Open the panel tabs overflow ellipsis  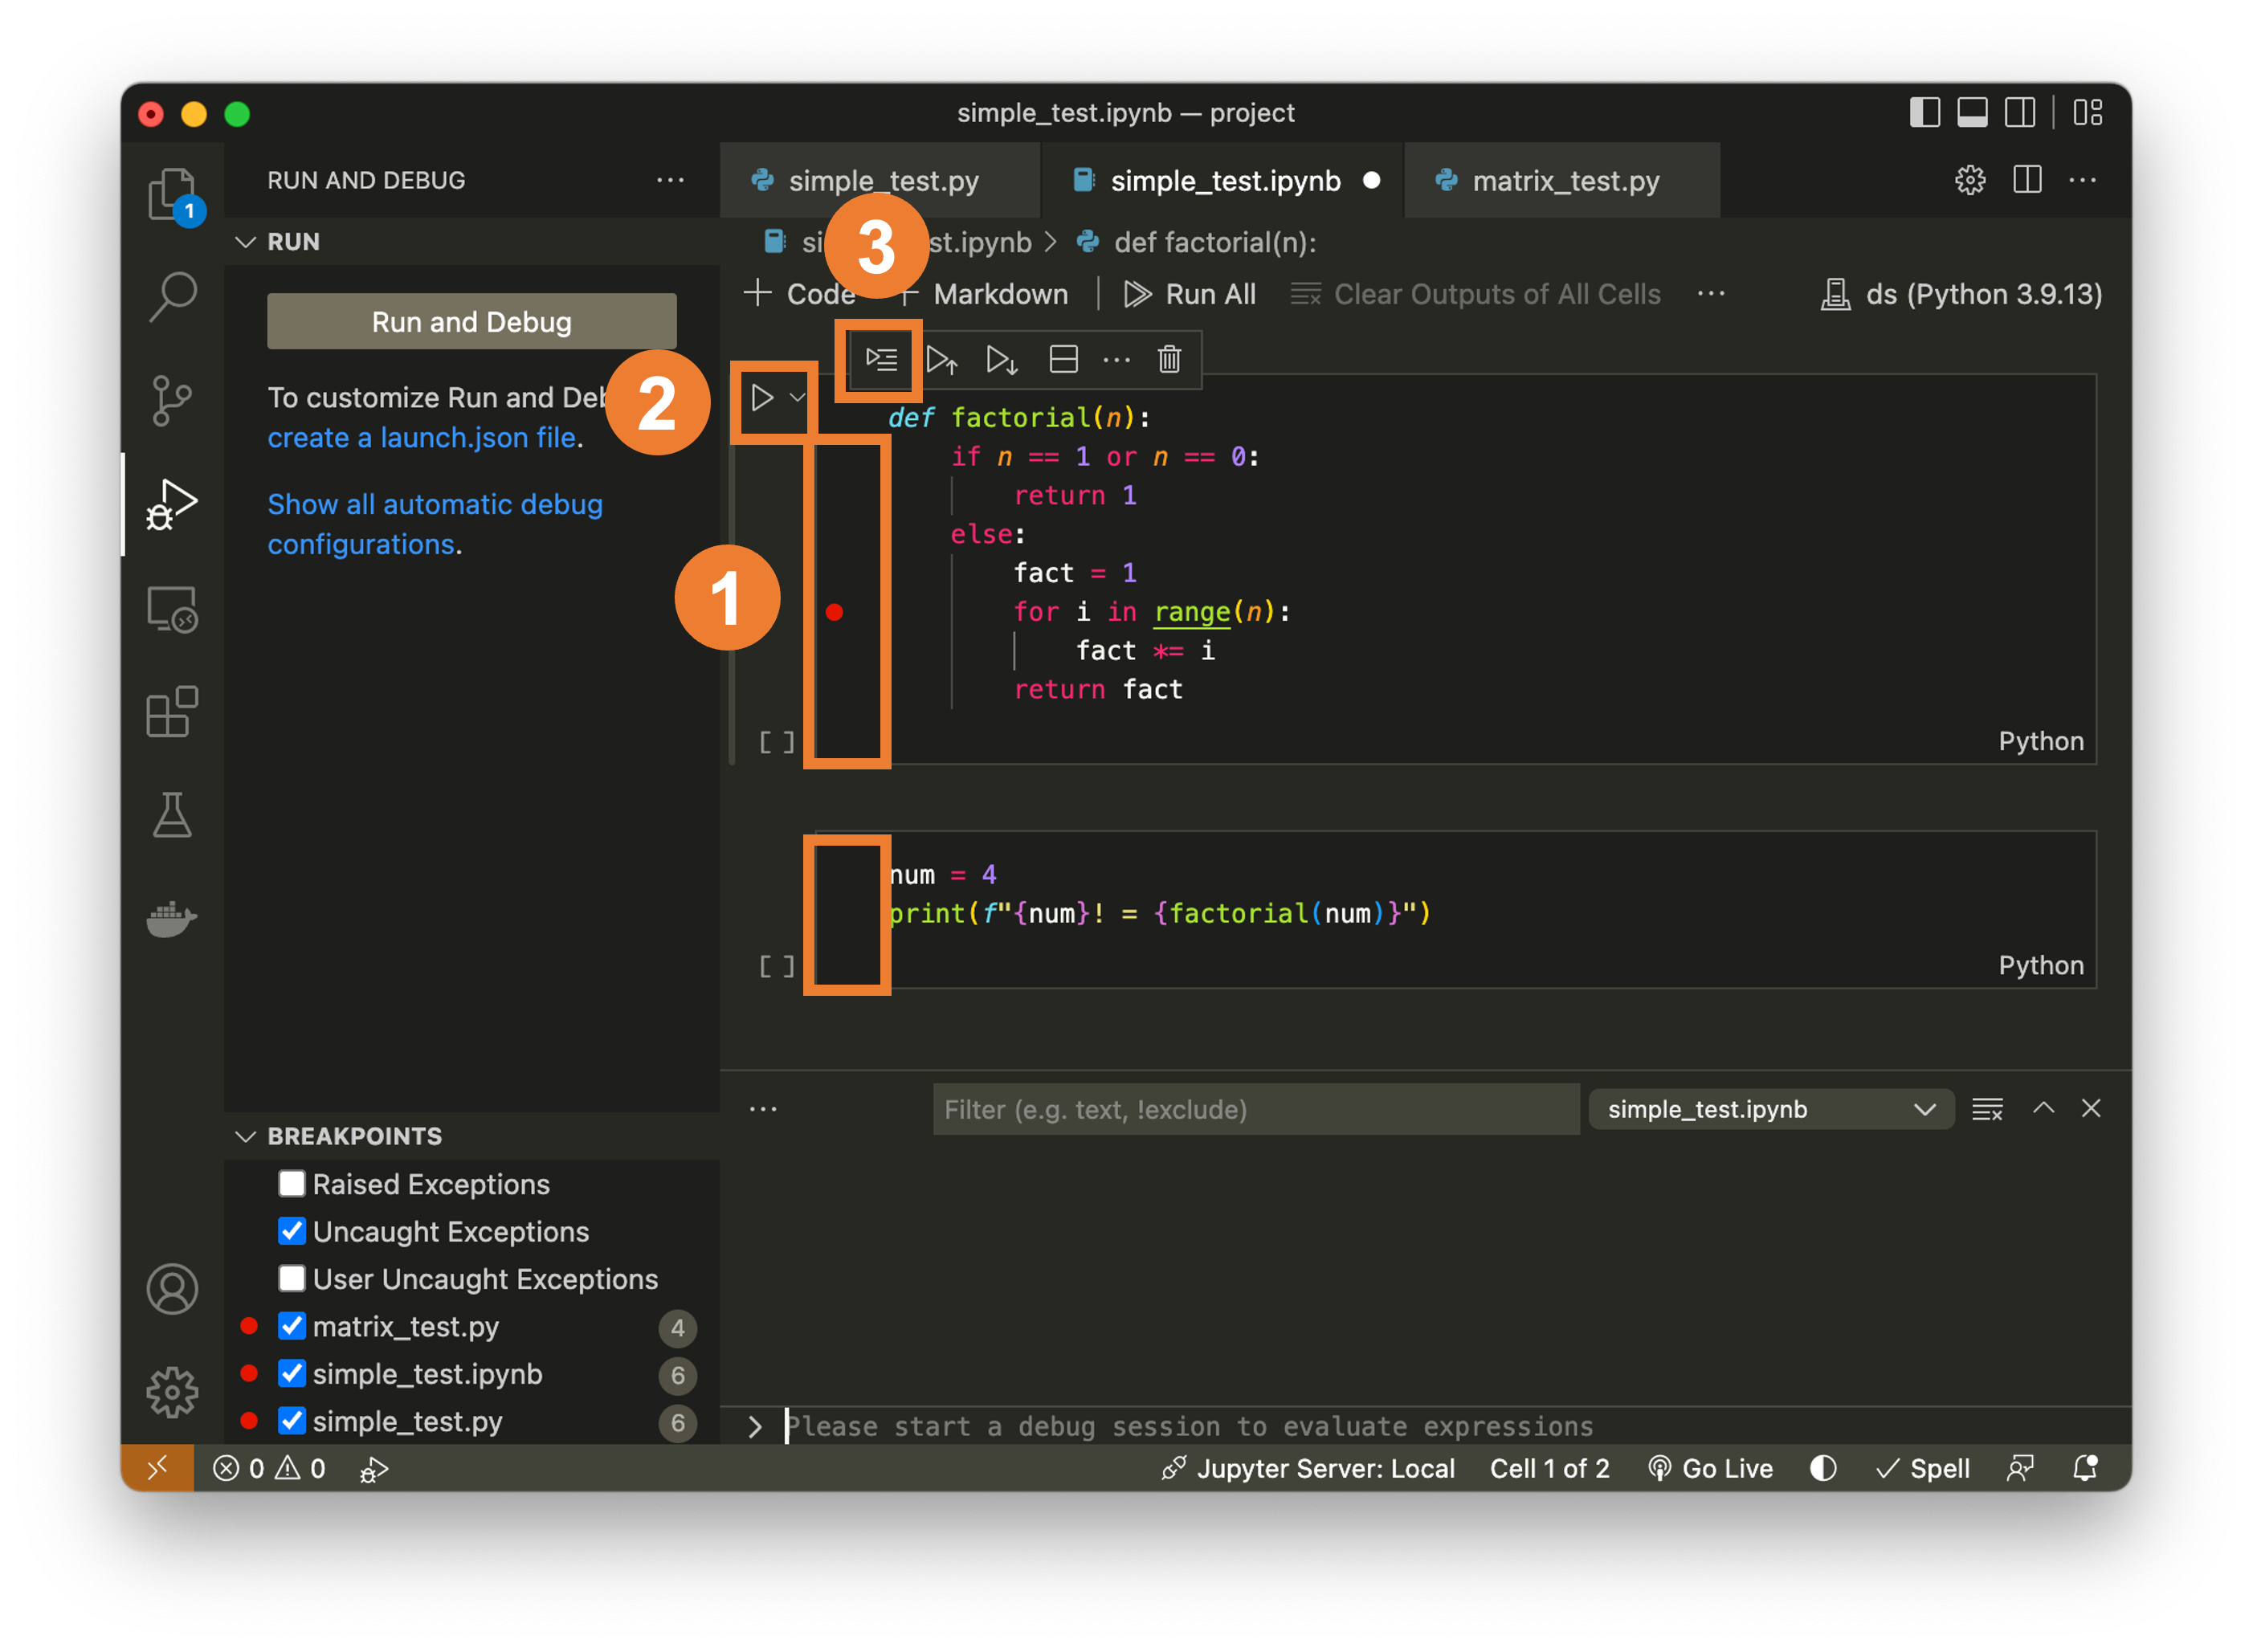pyautogui.click(x=763, y=1109)
